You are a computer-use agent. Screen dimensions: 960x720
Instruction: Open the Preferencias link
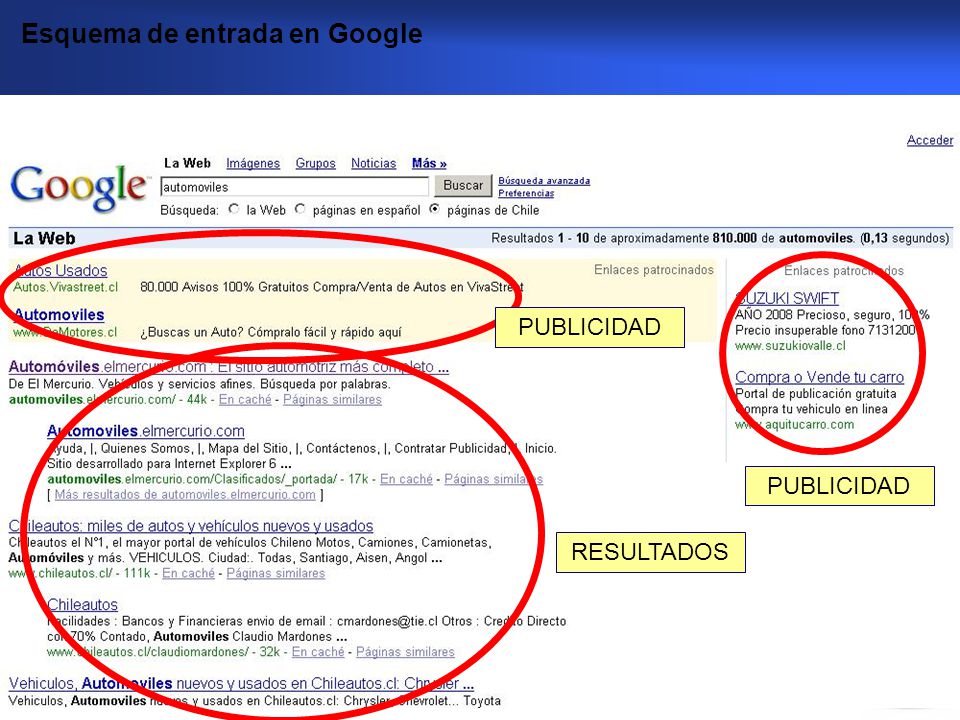coord(526,193)
